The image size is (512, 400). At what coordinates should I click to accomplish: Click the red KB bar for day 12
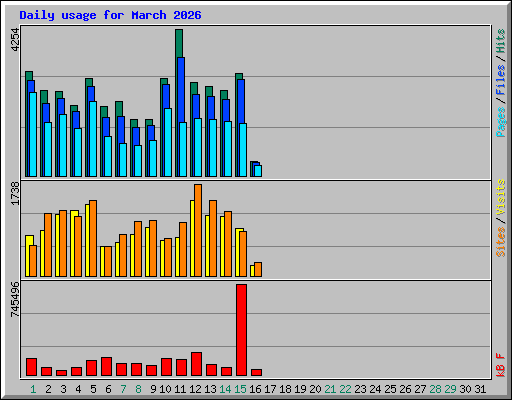point(196,364)
